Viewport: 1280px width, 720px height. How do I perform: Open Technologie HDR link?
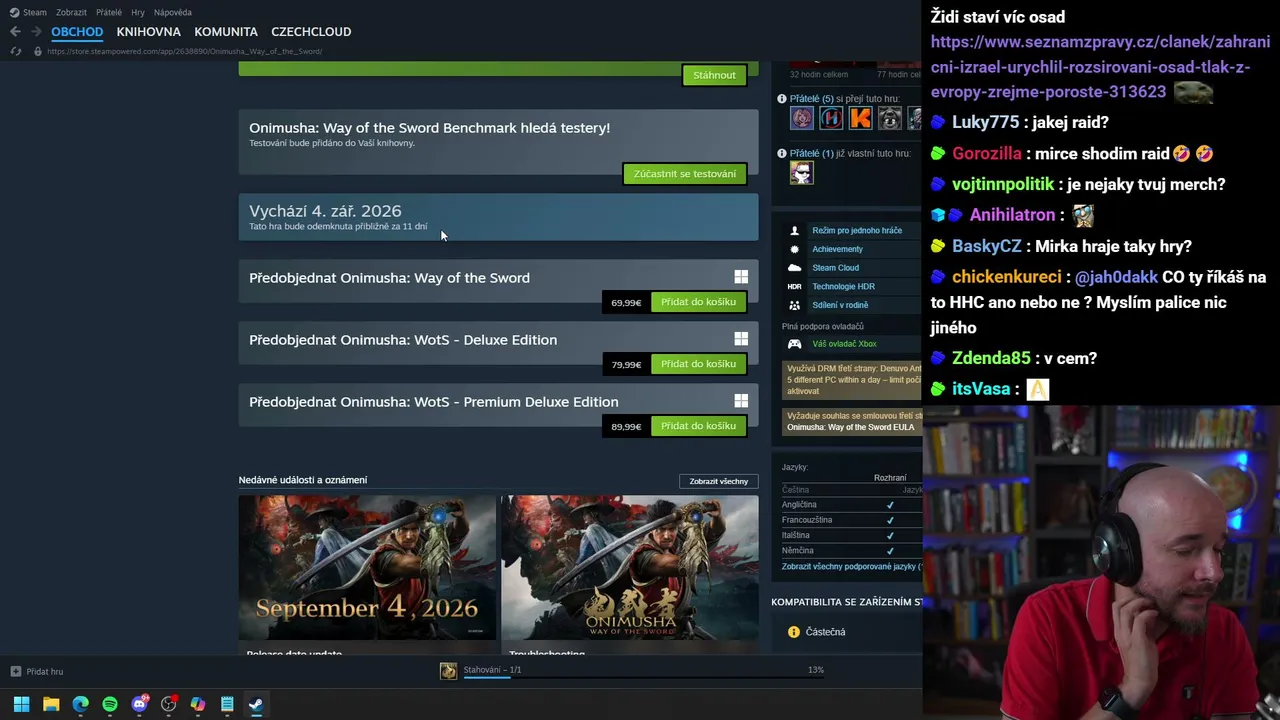pyautogui.click(x=843, y=287)
